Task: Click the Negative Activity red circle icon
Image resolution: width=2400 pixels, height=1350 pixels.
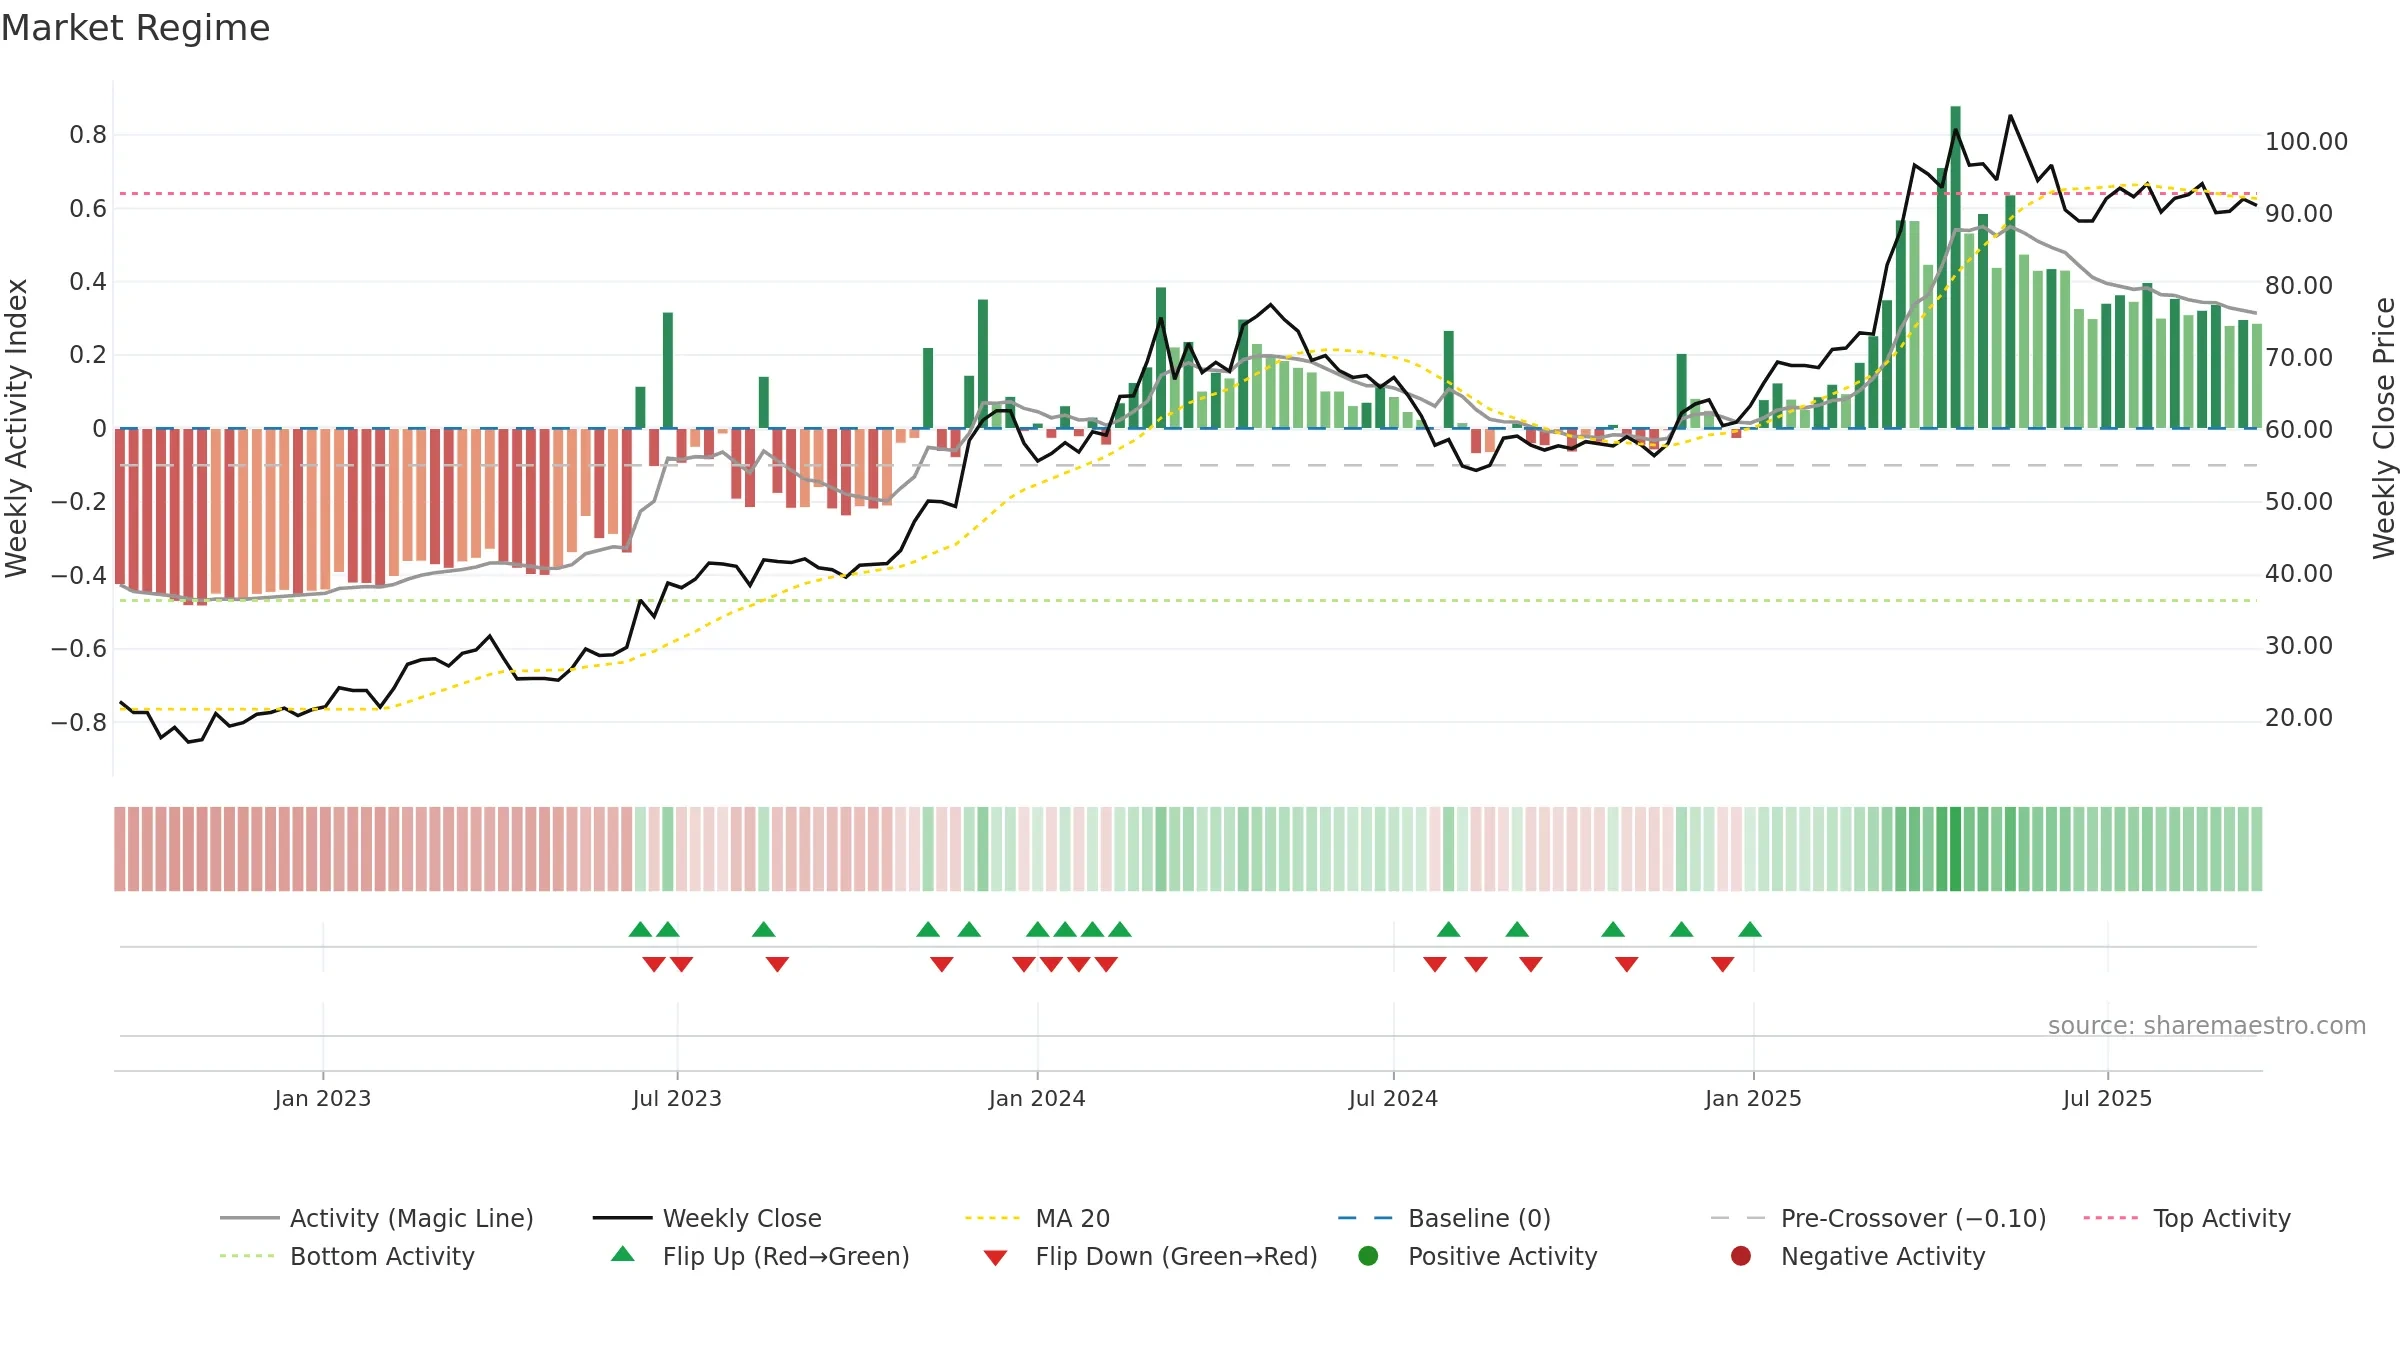Action: point(1741,1256)
